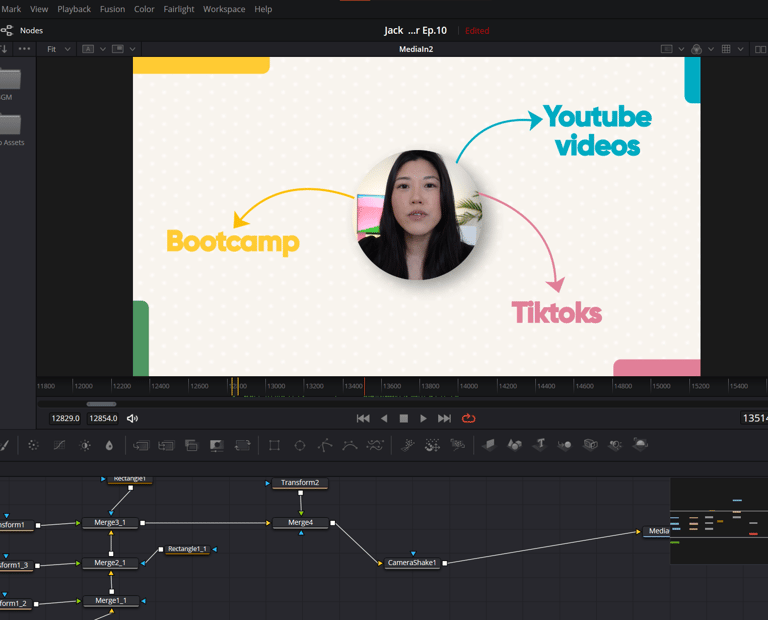Expand the A buffer dropdown chevron
This screenshot has width=768, height=620.
[x=102, y=49]
